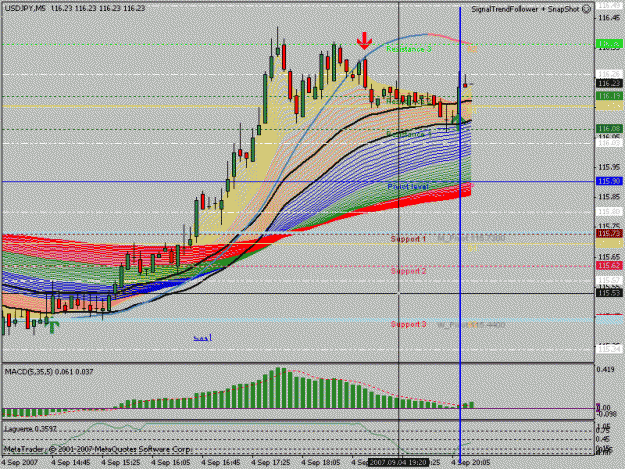Image resolution: width=625 pixels, height=469 pixels.
Task: Click the dark green 116.08 price tag
Action: click(x=609, y=129)
